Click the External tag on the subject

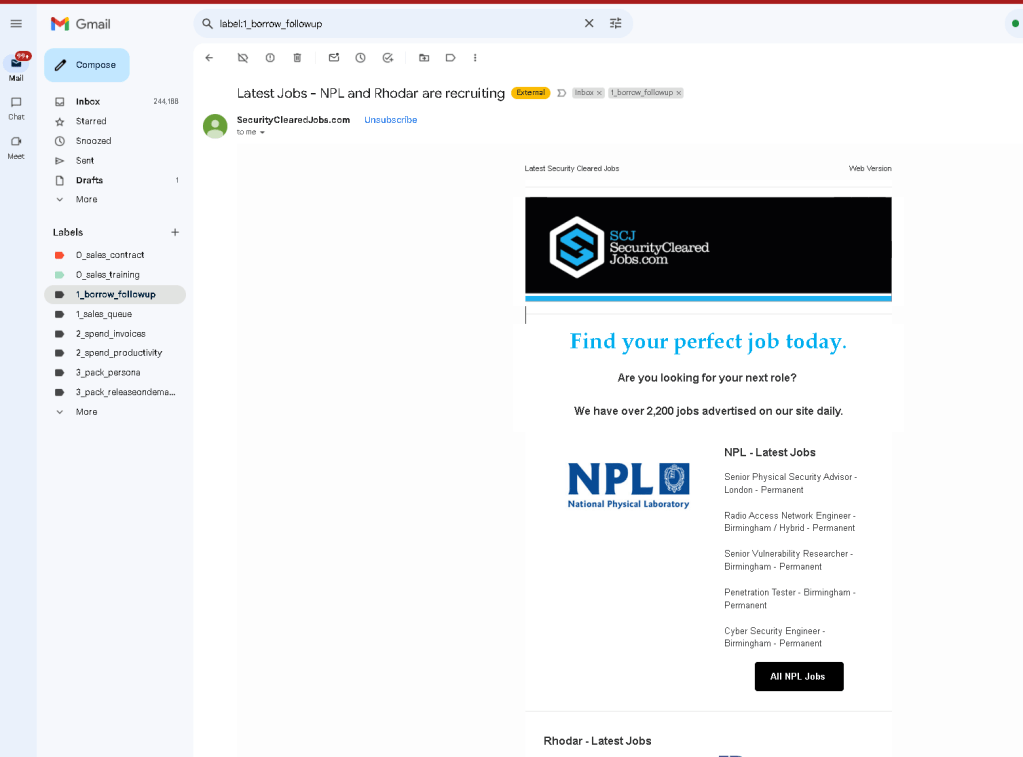click(x=530, y=93)
